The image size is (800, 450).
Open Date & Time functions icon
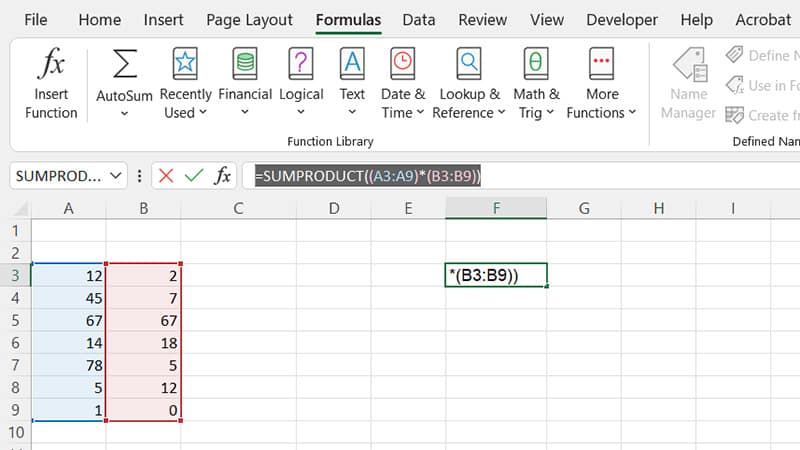(403, 63)
